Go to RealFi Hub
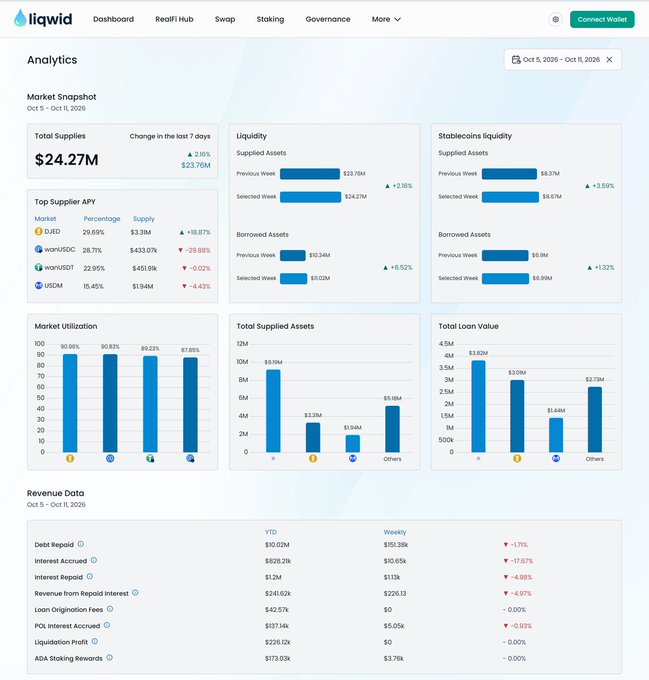This screenshot has width=649, height=680. tap(174, 19)
